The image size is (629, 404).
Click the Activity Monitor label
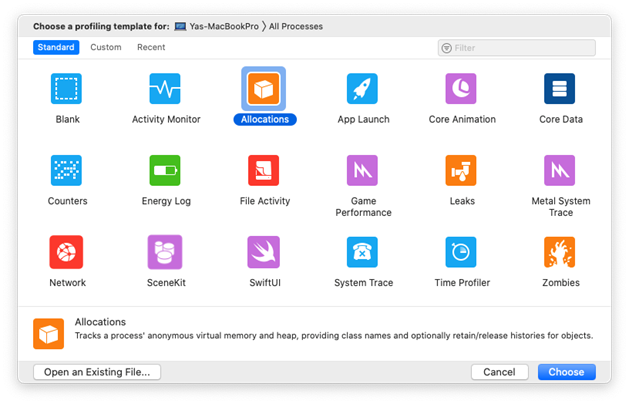tap(166, 120)
